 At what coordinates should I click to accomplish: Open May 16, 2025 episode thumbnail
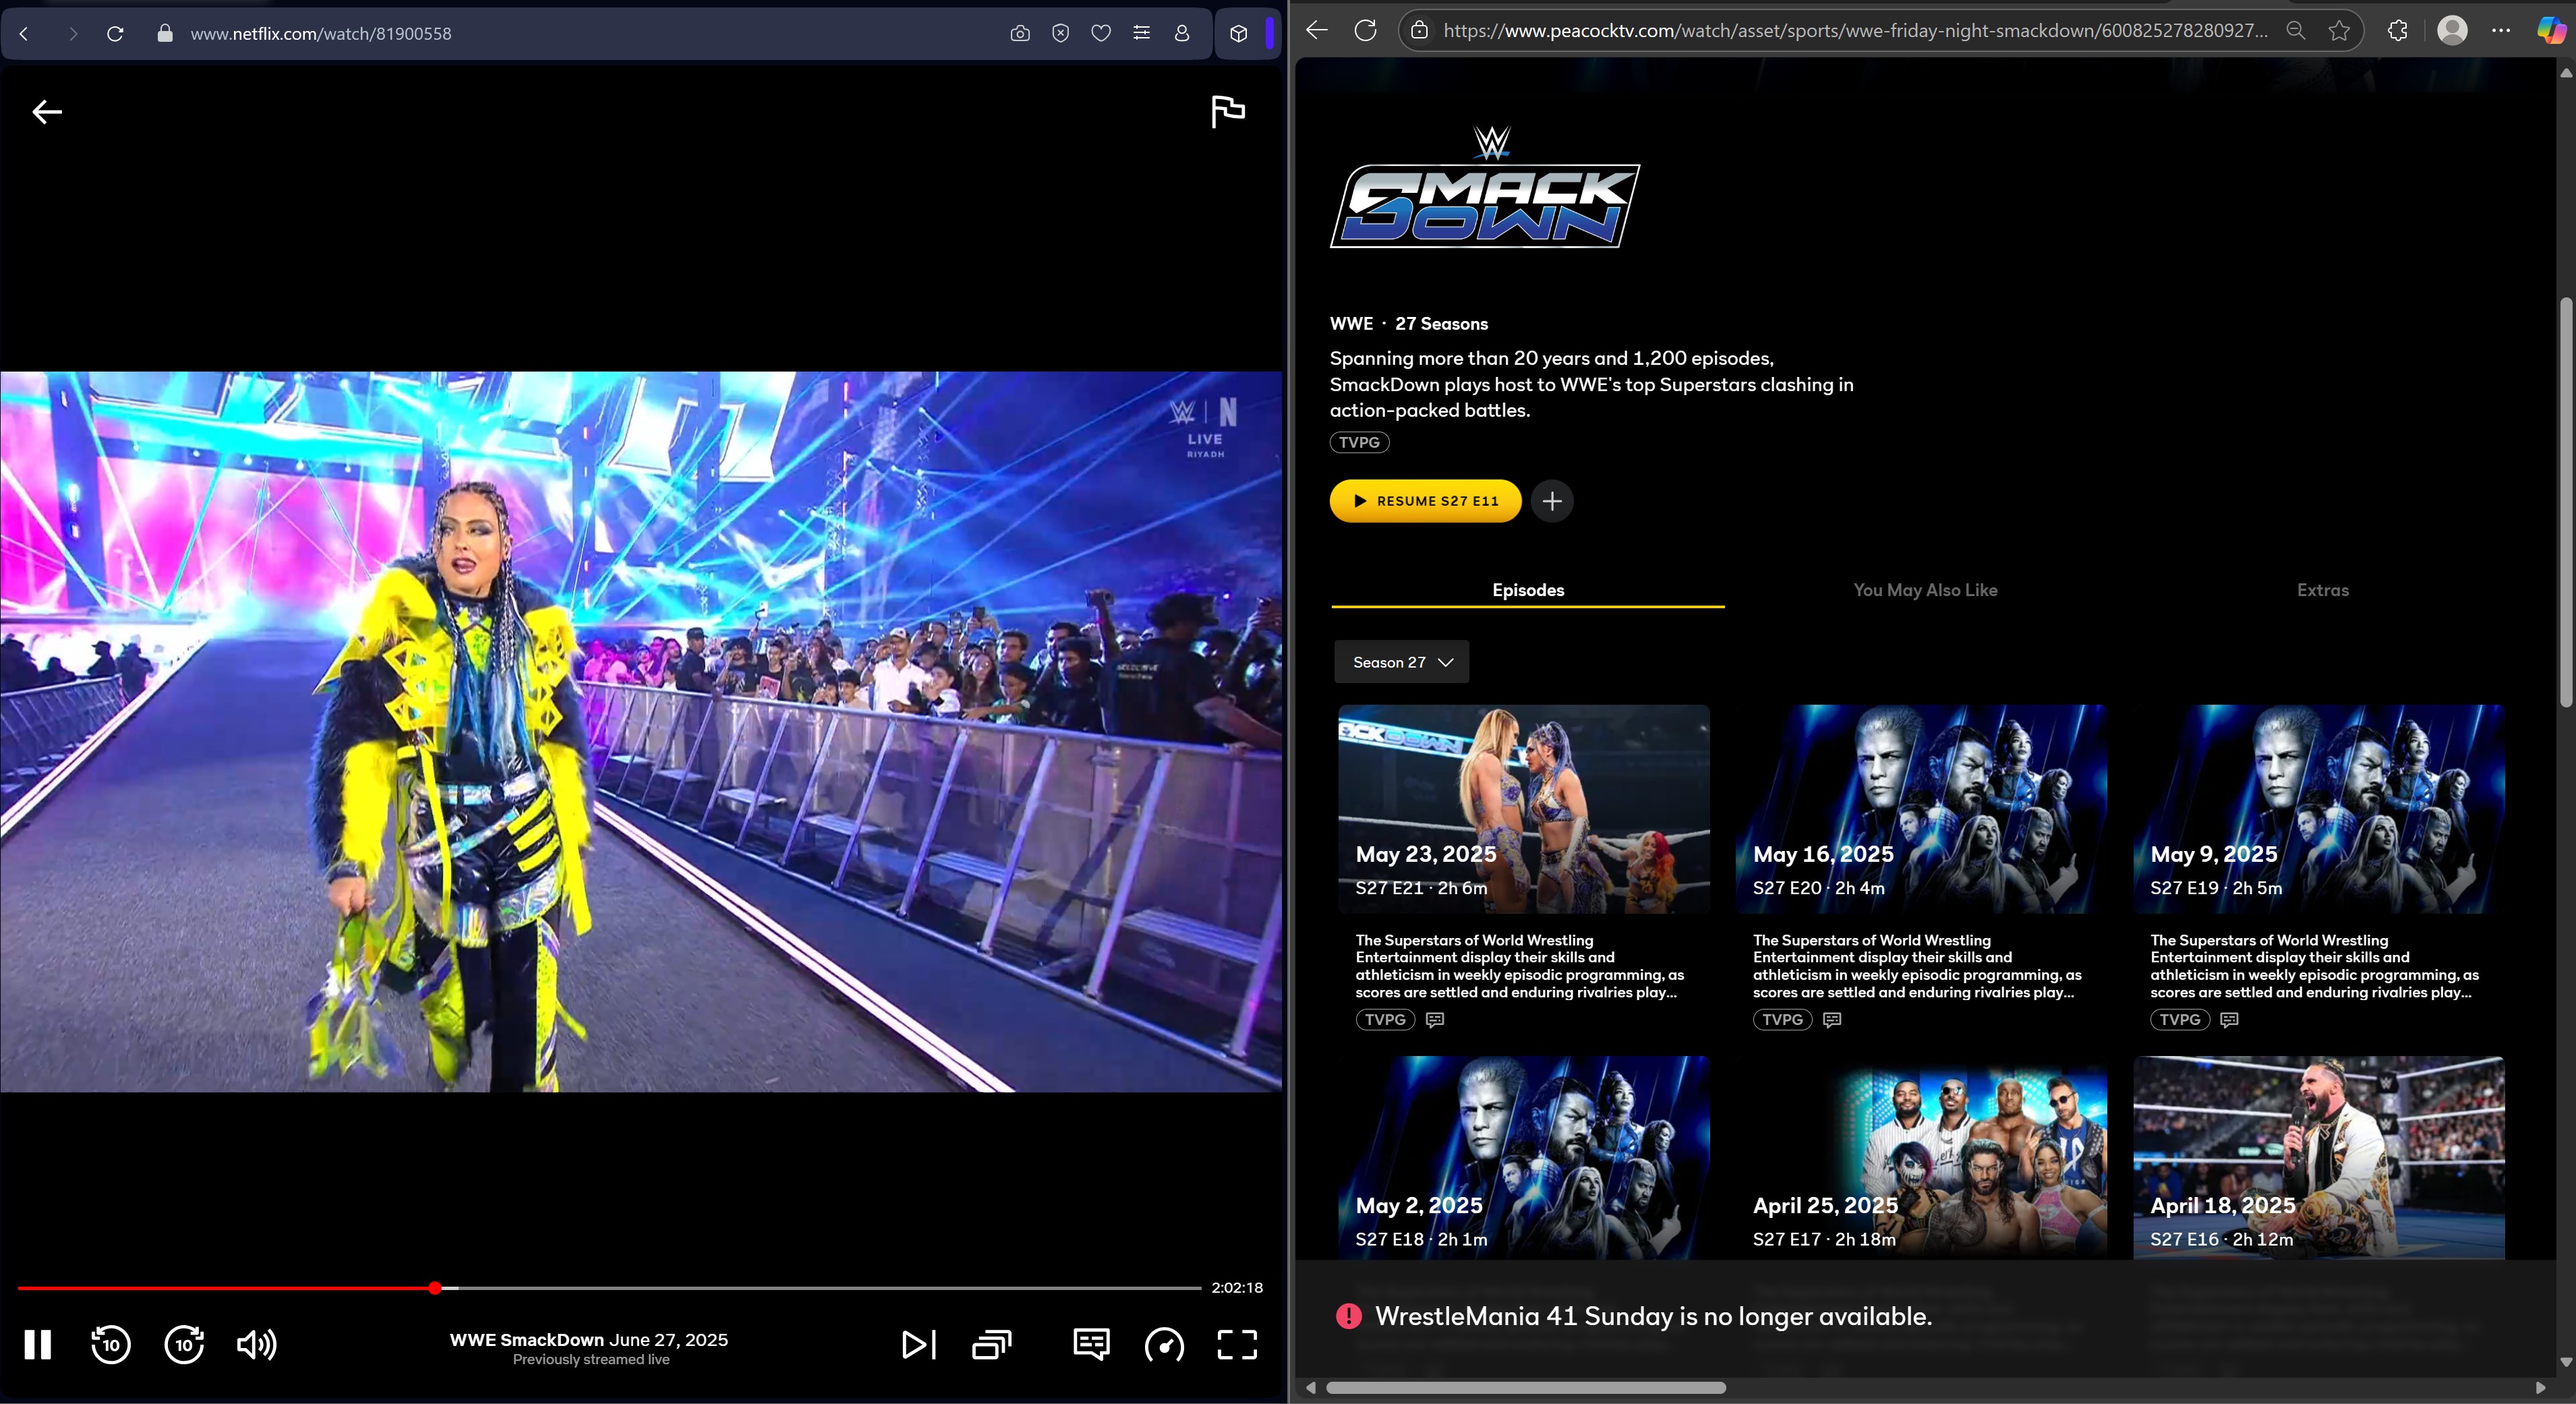point(1921,809)
